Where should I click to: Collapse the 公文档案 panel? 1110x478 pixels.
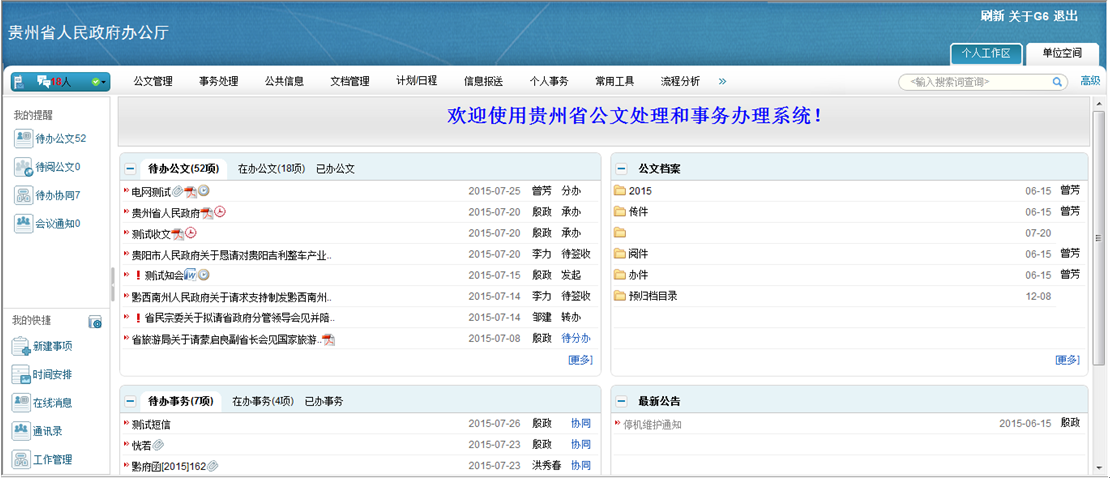[621, 169]
